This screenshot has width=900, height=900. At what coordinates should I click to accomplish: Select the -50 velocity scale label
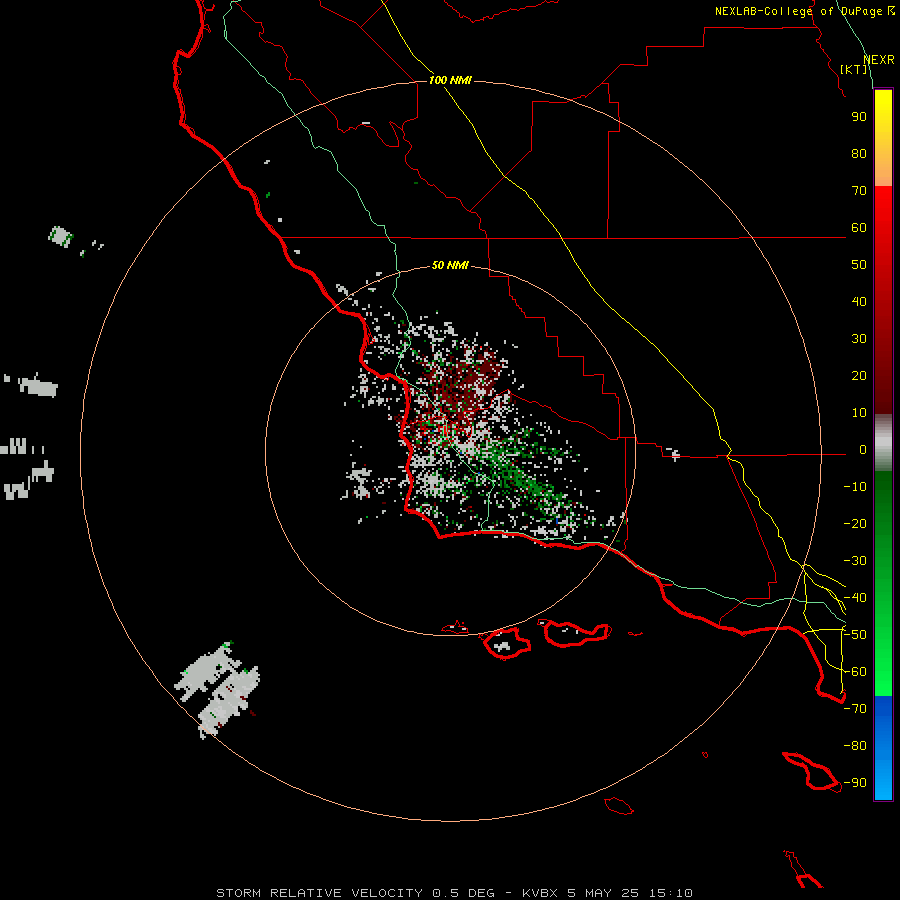(855, 635)
